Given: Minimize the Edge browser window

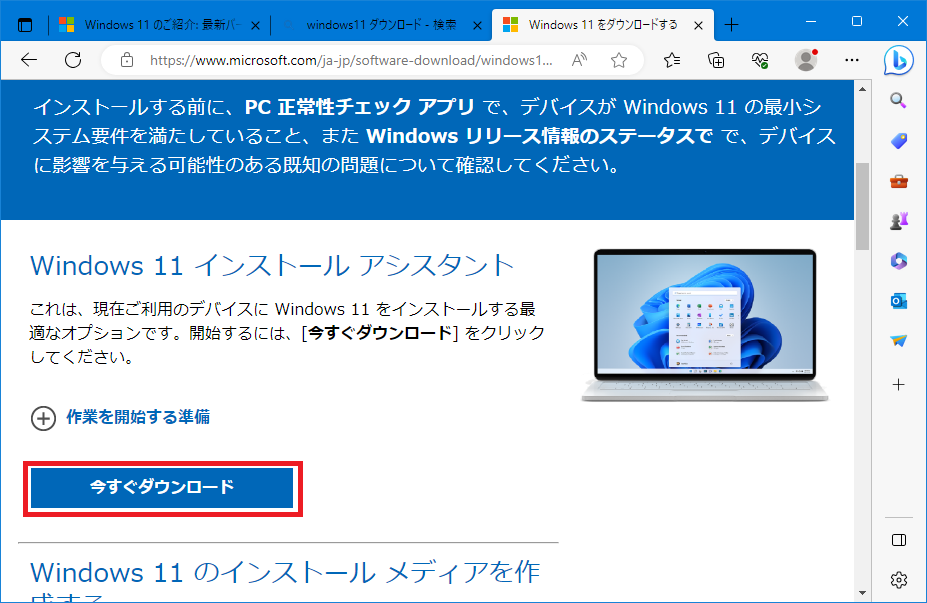Looking at the screenshot, I should pyautogui.click(x=811, y=21).
